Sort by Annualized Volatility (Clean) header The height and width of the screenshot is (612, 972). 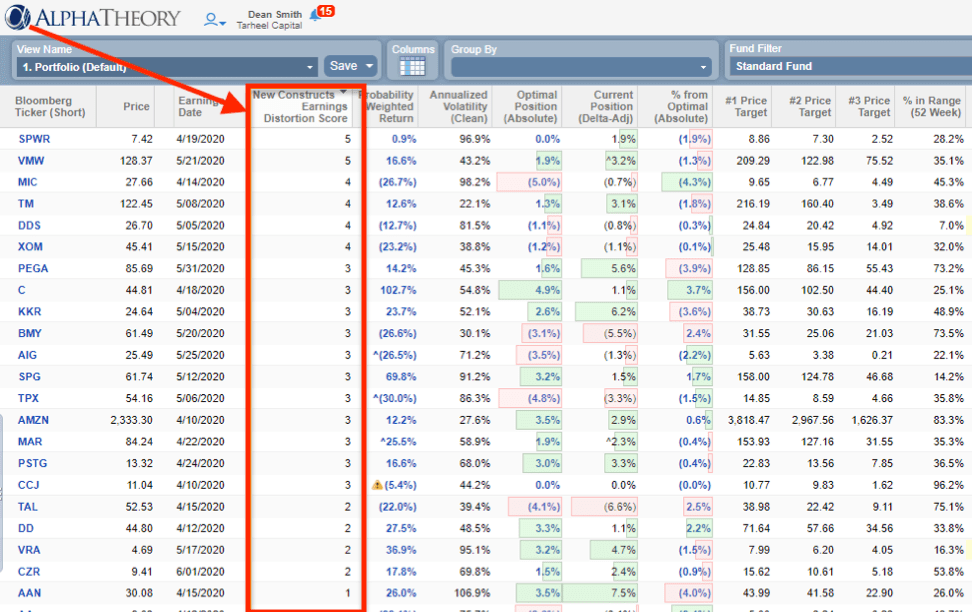pos(459,107)
